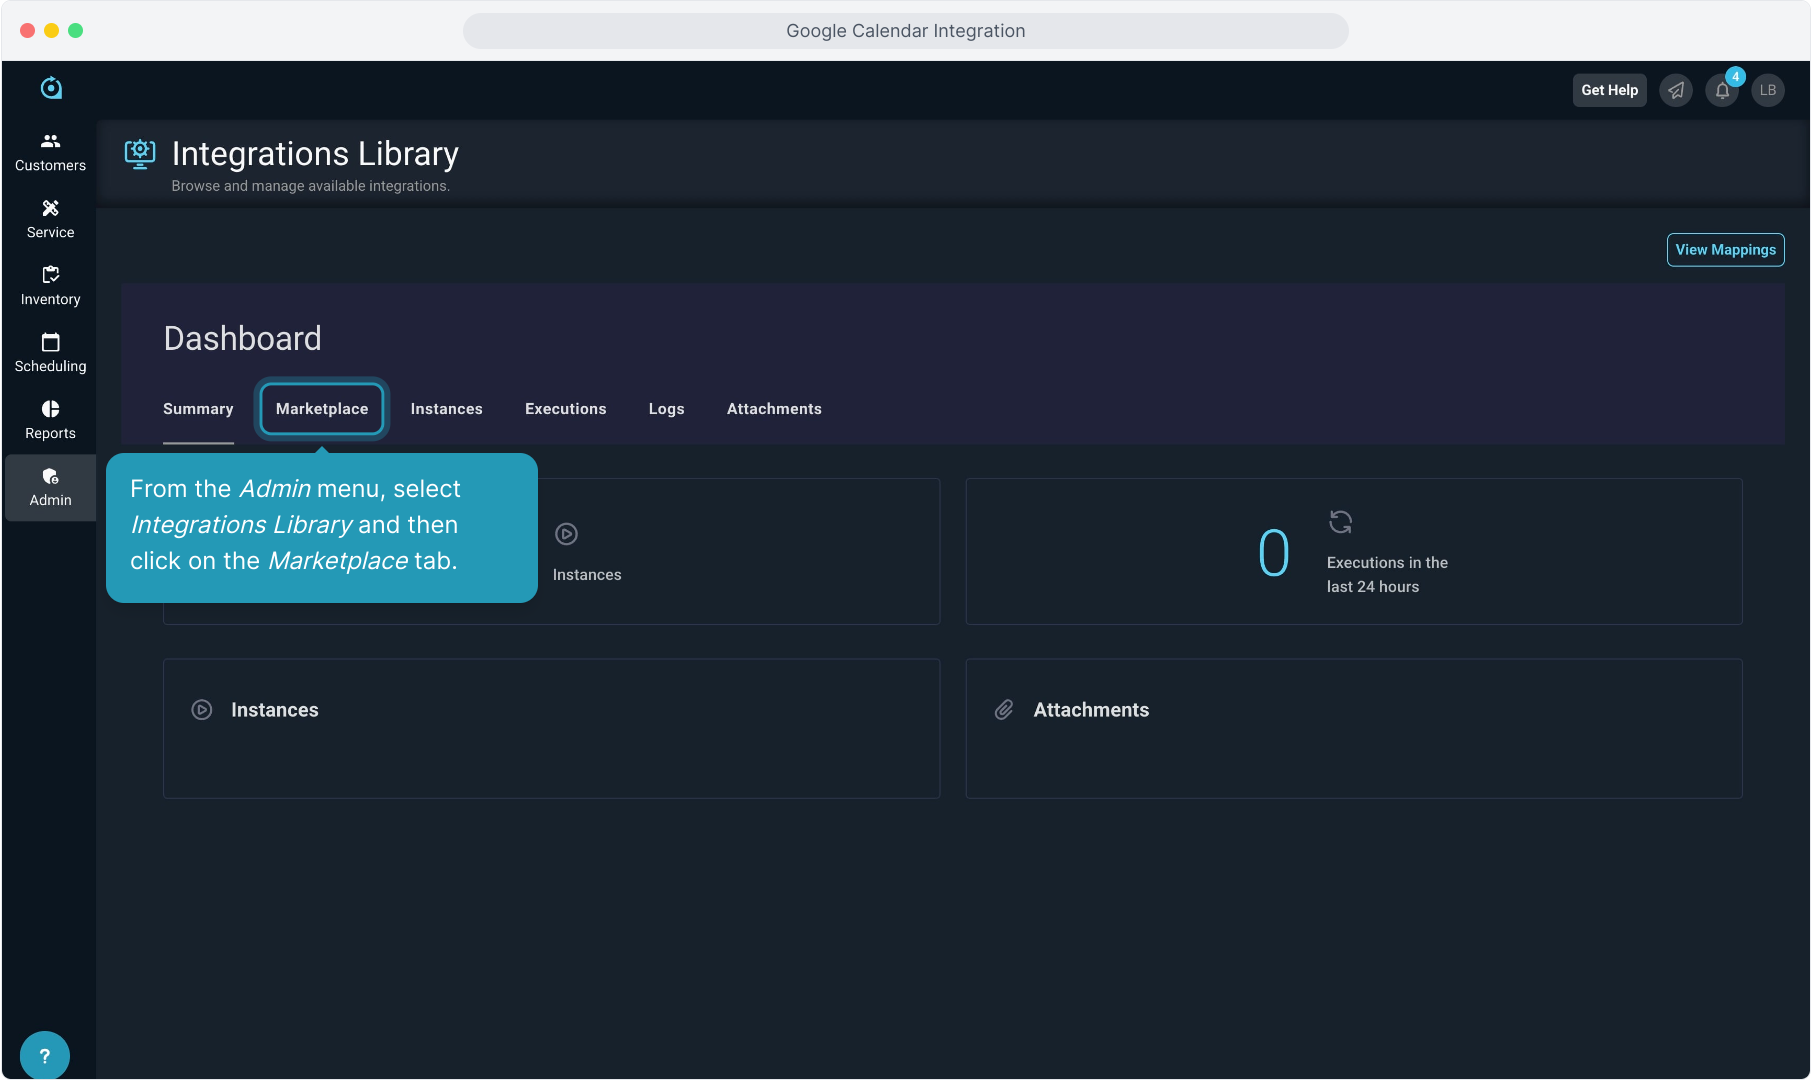Switch to the Instances tab

click(446, 409)
